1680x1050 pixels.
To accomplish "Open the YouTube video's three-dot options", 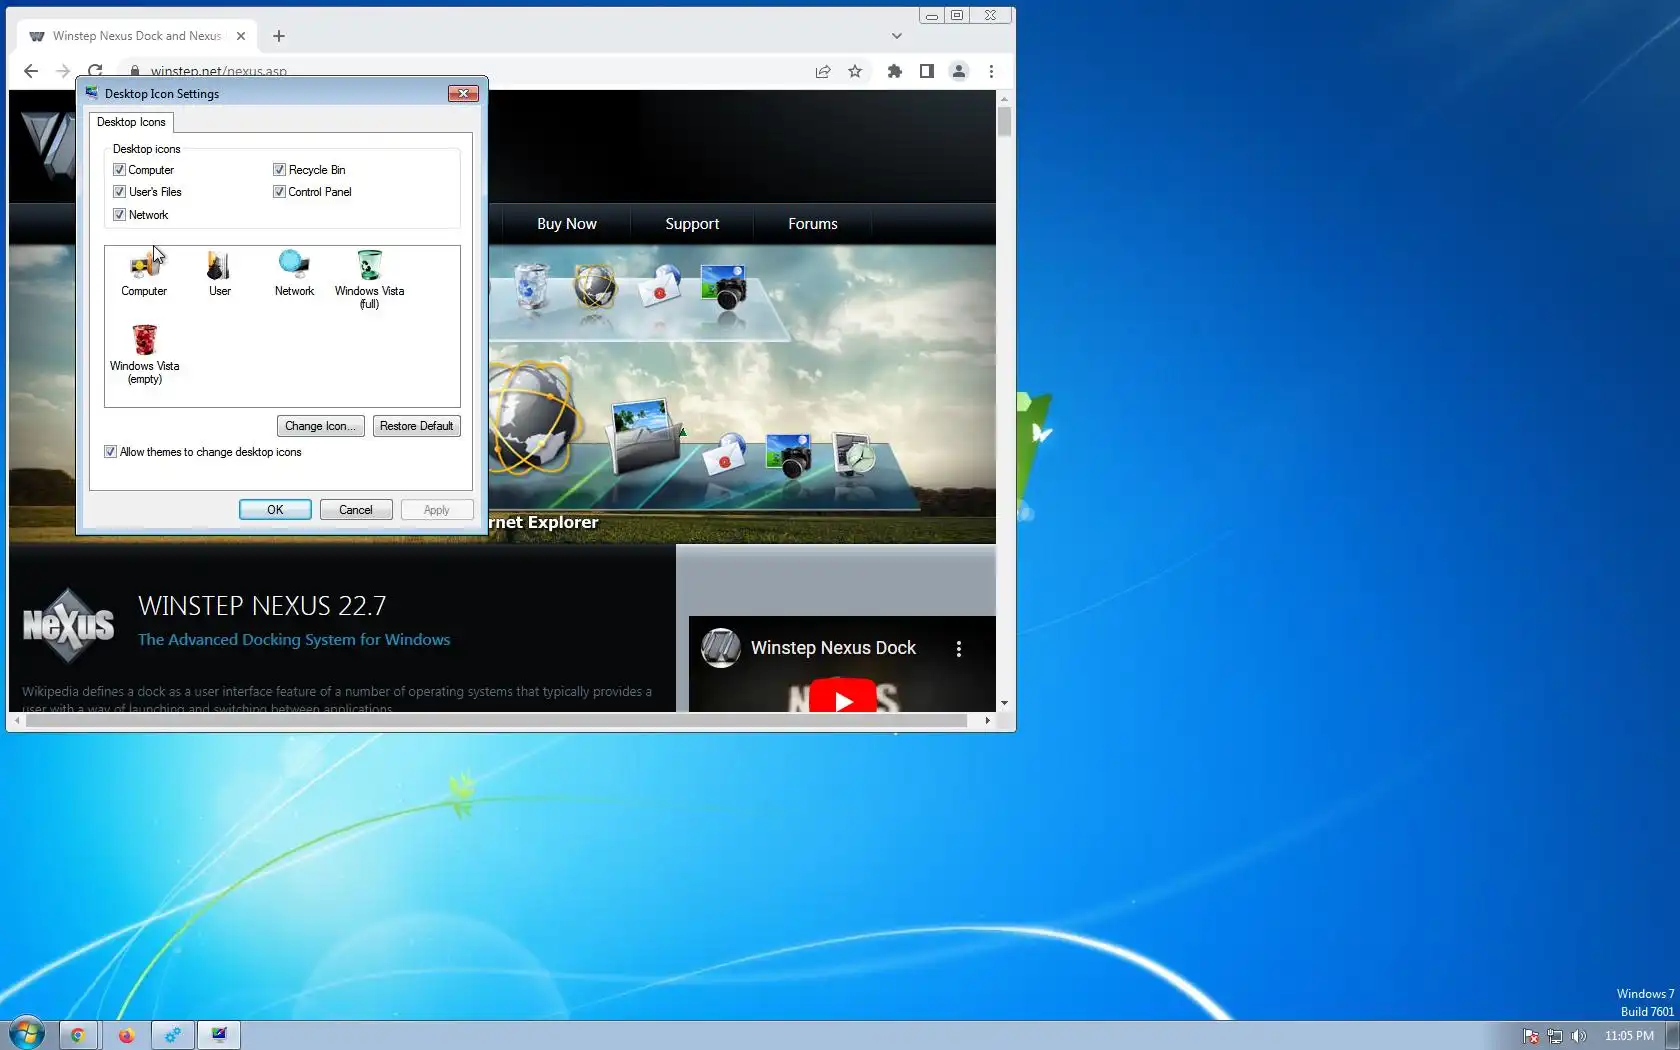I will pos(959,649).
